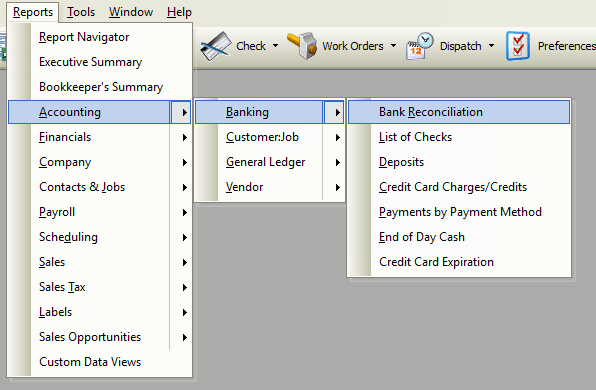Open Credit Card Expiration report
The height and width of the screenshot is (390, 596).
point(459,262)
